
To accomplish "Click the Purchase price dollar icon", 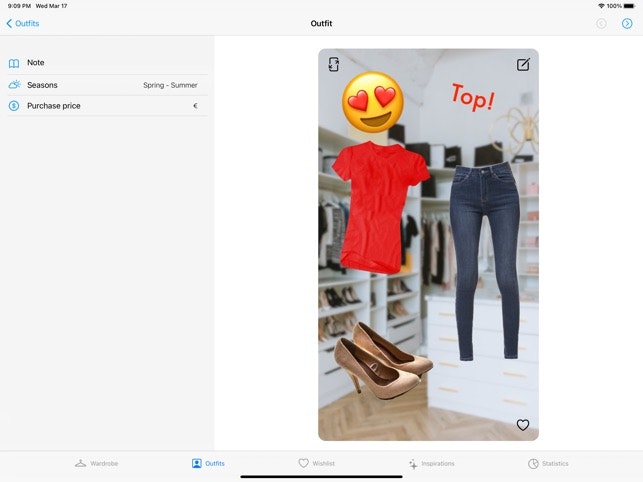I will click(14, 106).
